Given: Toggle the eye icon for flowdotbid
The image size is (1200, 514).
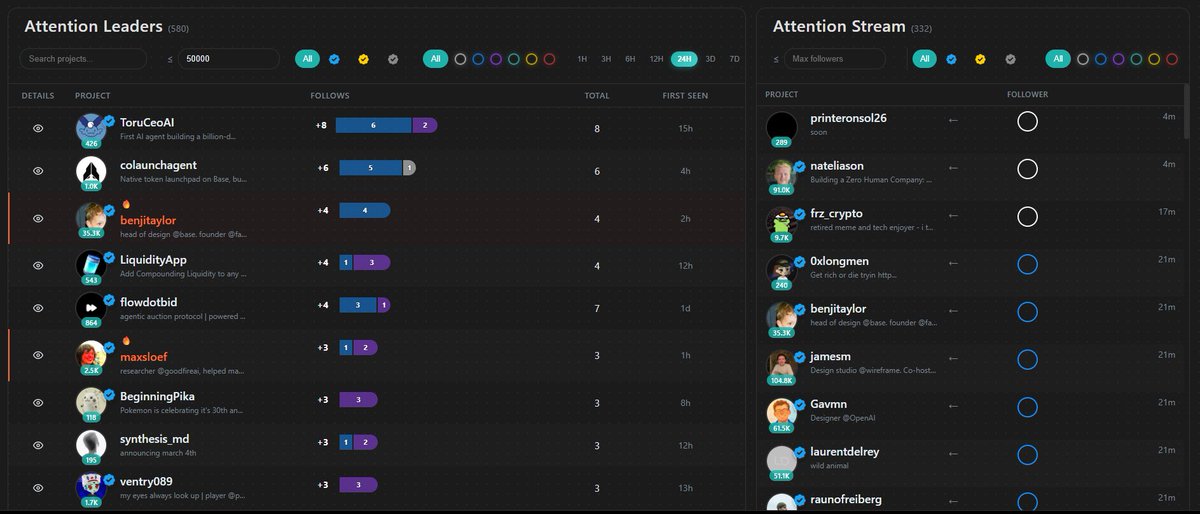Looking at the screenshot, I should coord(38,309).
